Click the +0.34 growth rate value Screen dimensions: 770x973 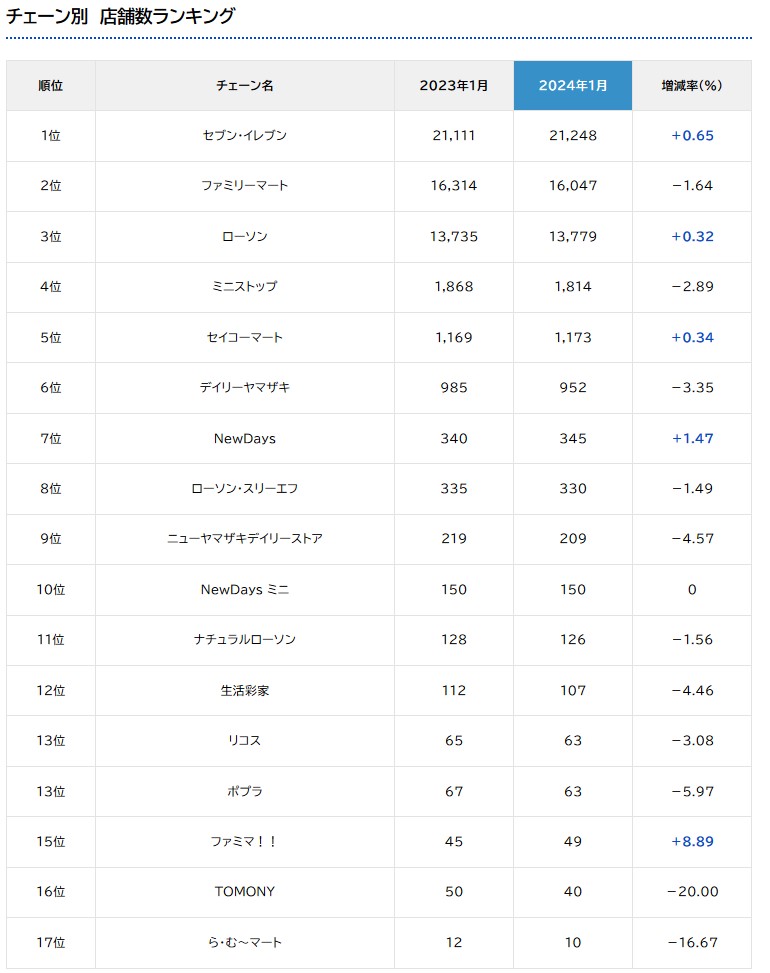692,338
